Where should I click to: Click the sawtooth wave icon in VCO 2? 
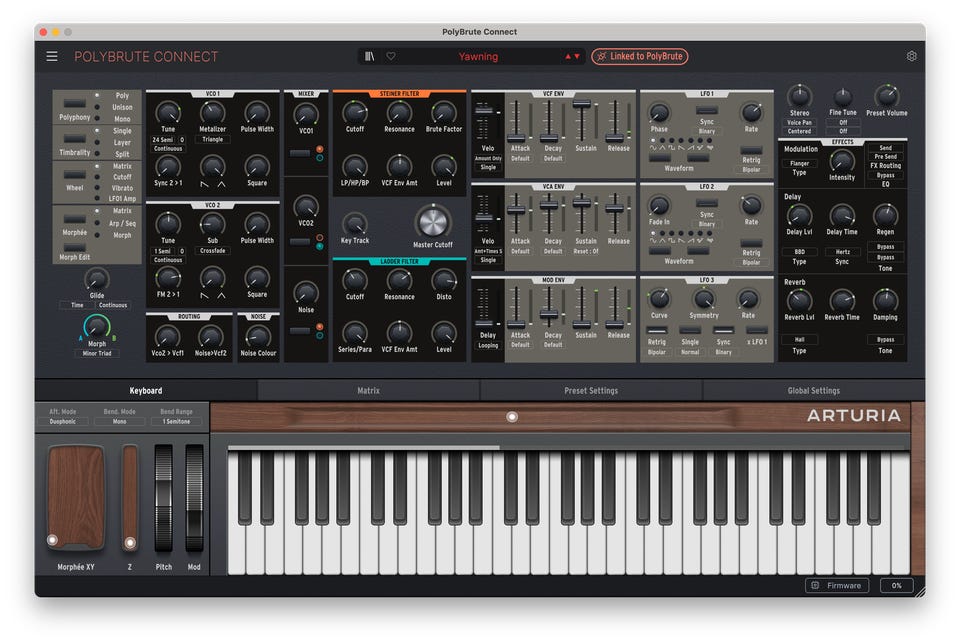tap(204, 295)
